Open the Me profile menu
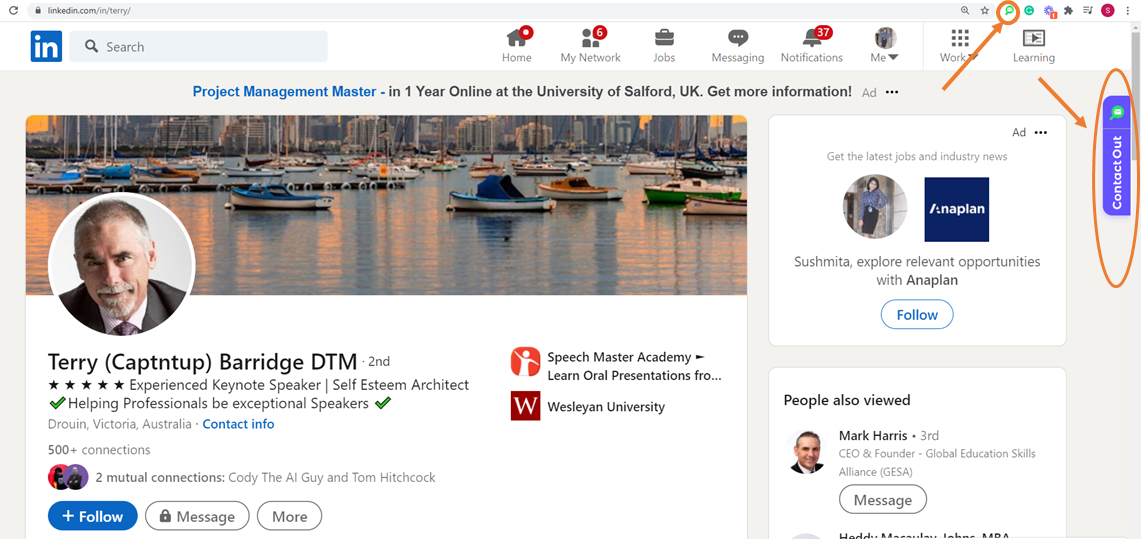Viewport: 1141px width, 539px height. click(885, 45)
